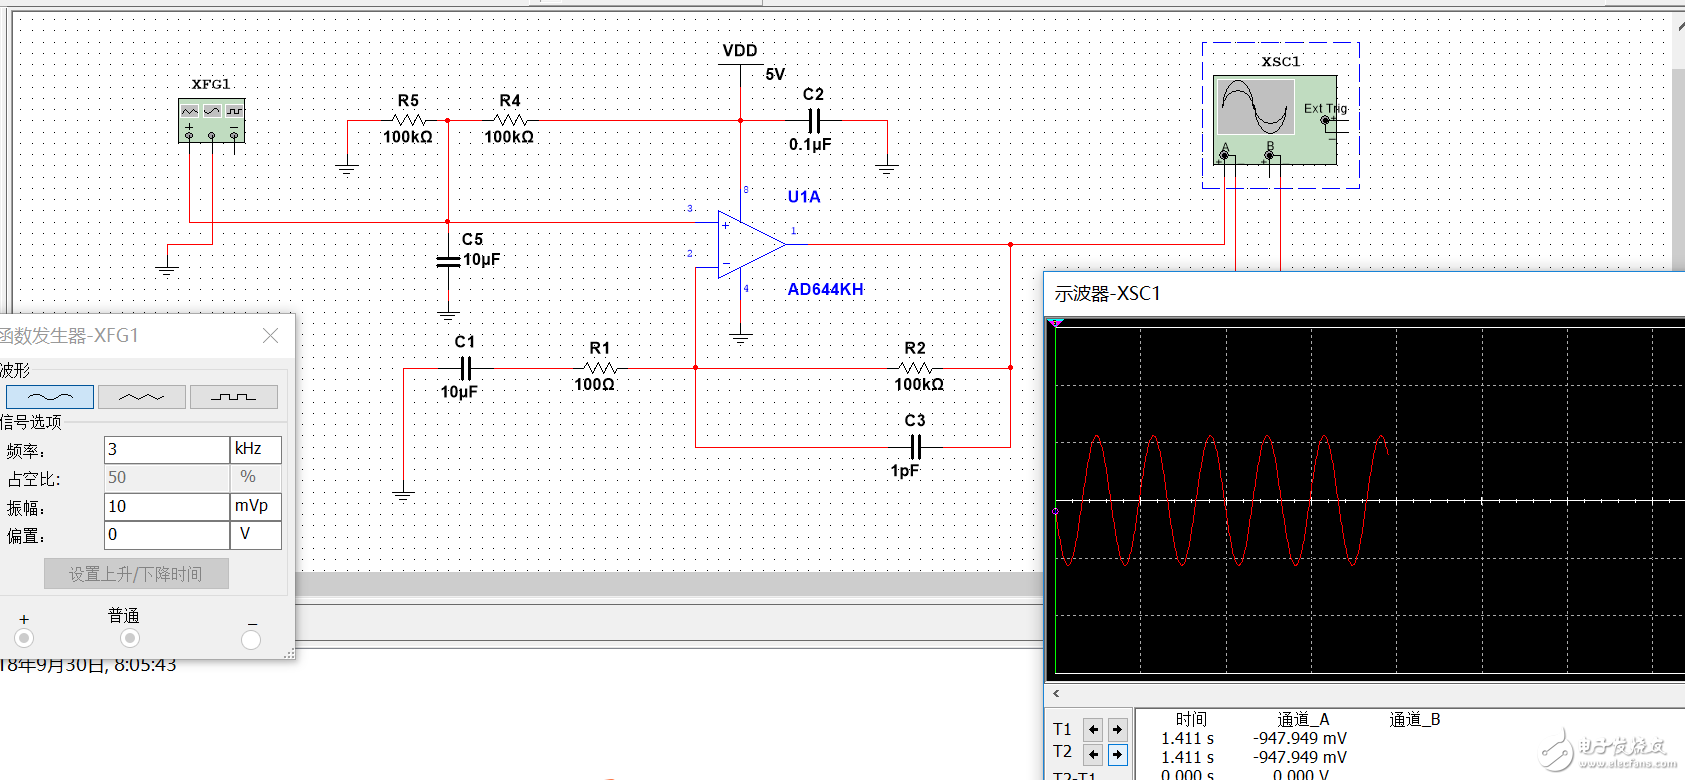This screenshot has height=780, width=1685.
Task: Close the function generator XFG1 dialog
Action: tap(270, 336)
